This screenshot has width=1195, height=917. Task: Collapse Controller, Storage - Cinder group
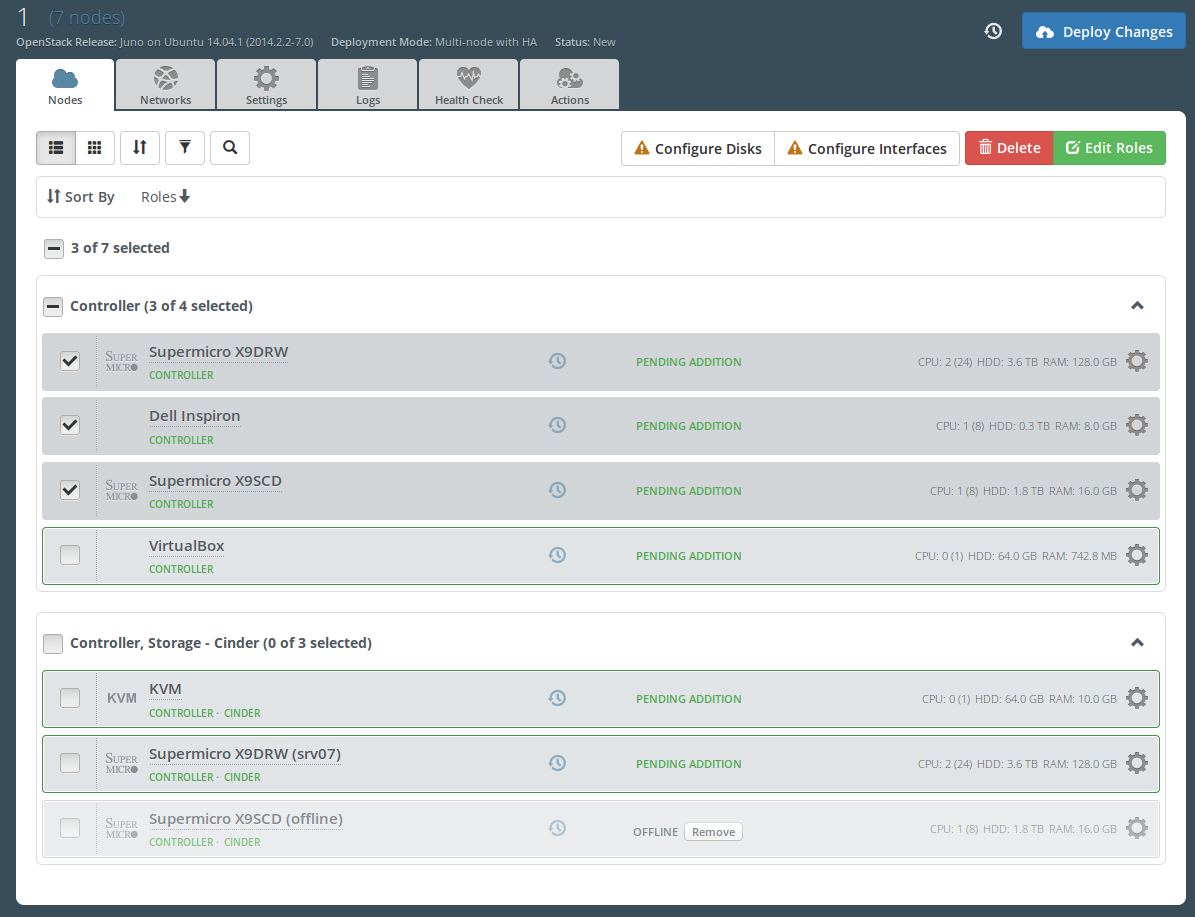pos(1137,643)
